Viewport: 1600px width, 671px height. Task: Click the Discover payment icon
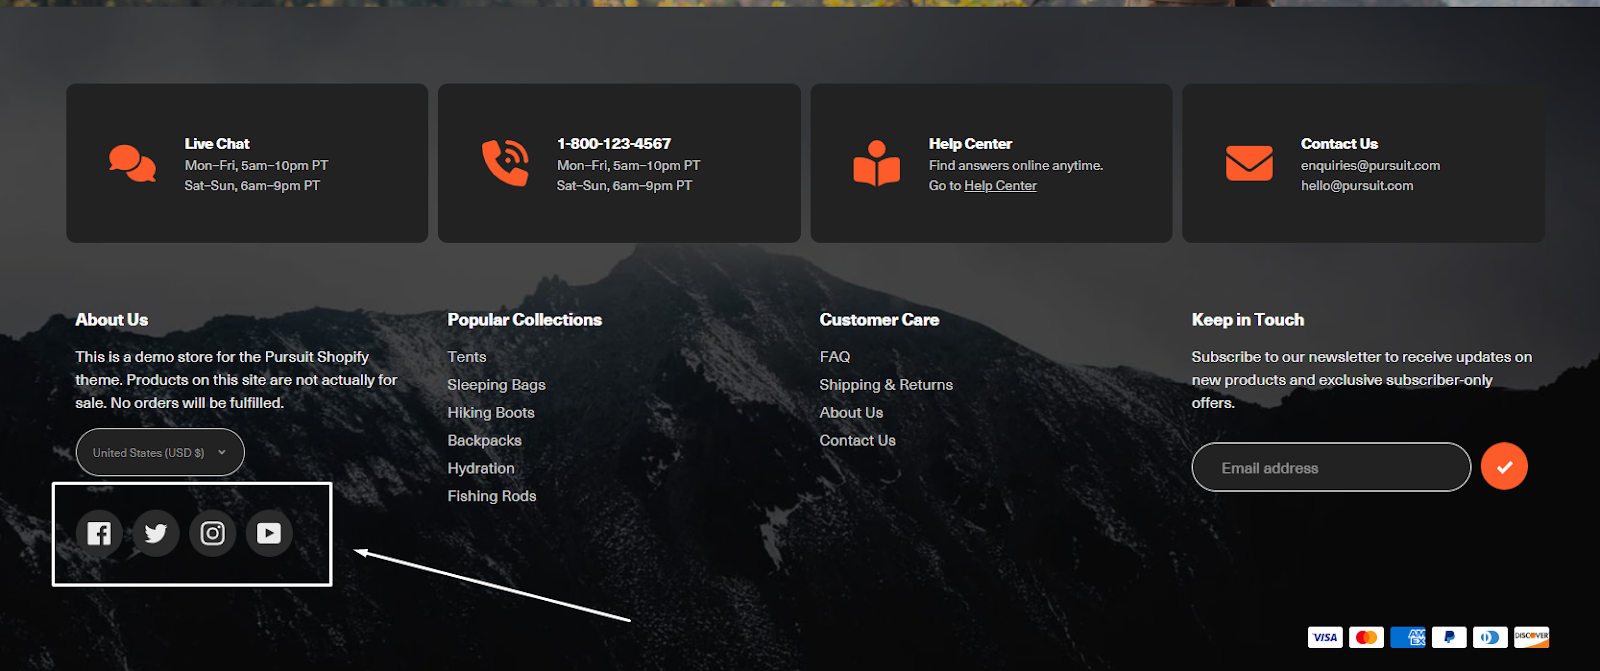[x=1531, y=637]
